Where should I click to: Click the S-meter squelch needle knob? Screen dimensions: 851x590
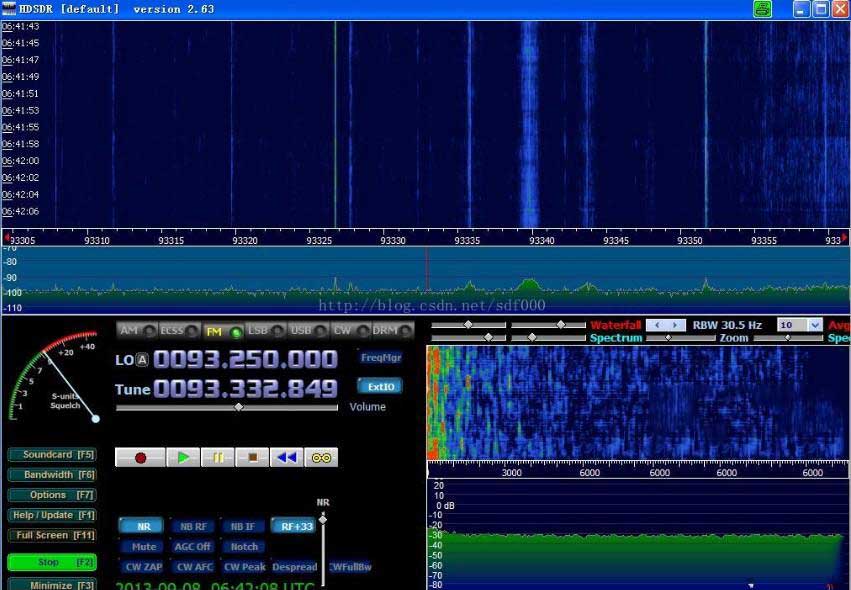(x=96, y=418)
